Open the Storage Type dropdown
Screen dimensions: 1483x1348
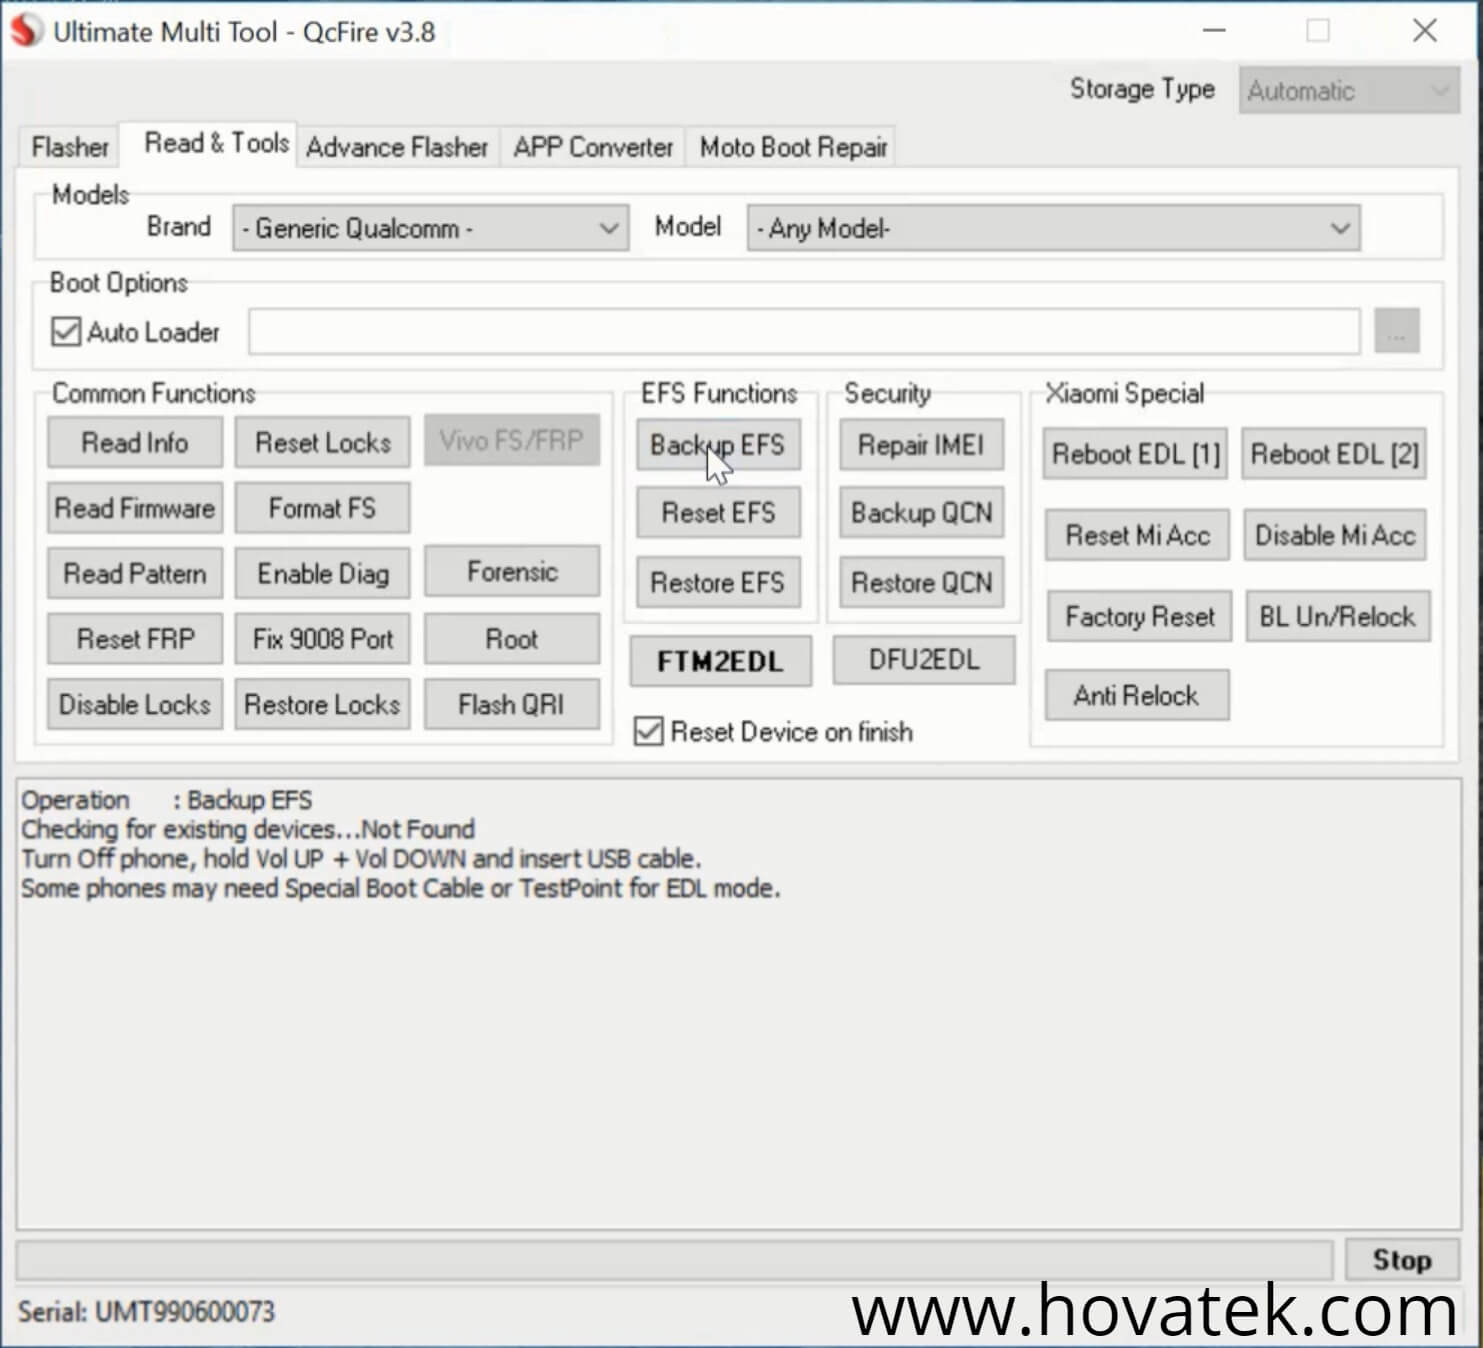coord(1349,91)
